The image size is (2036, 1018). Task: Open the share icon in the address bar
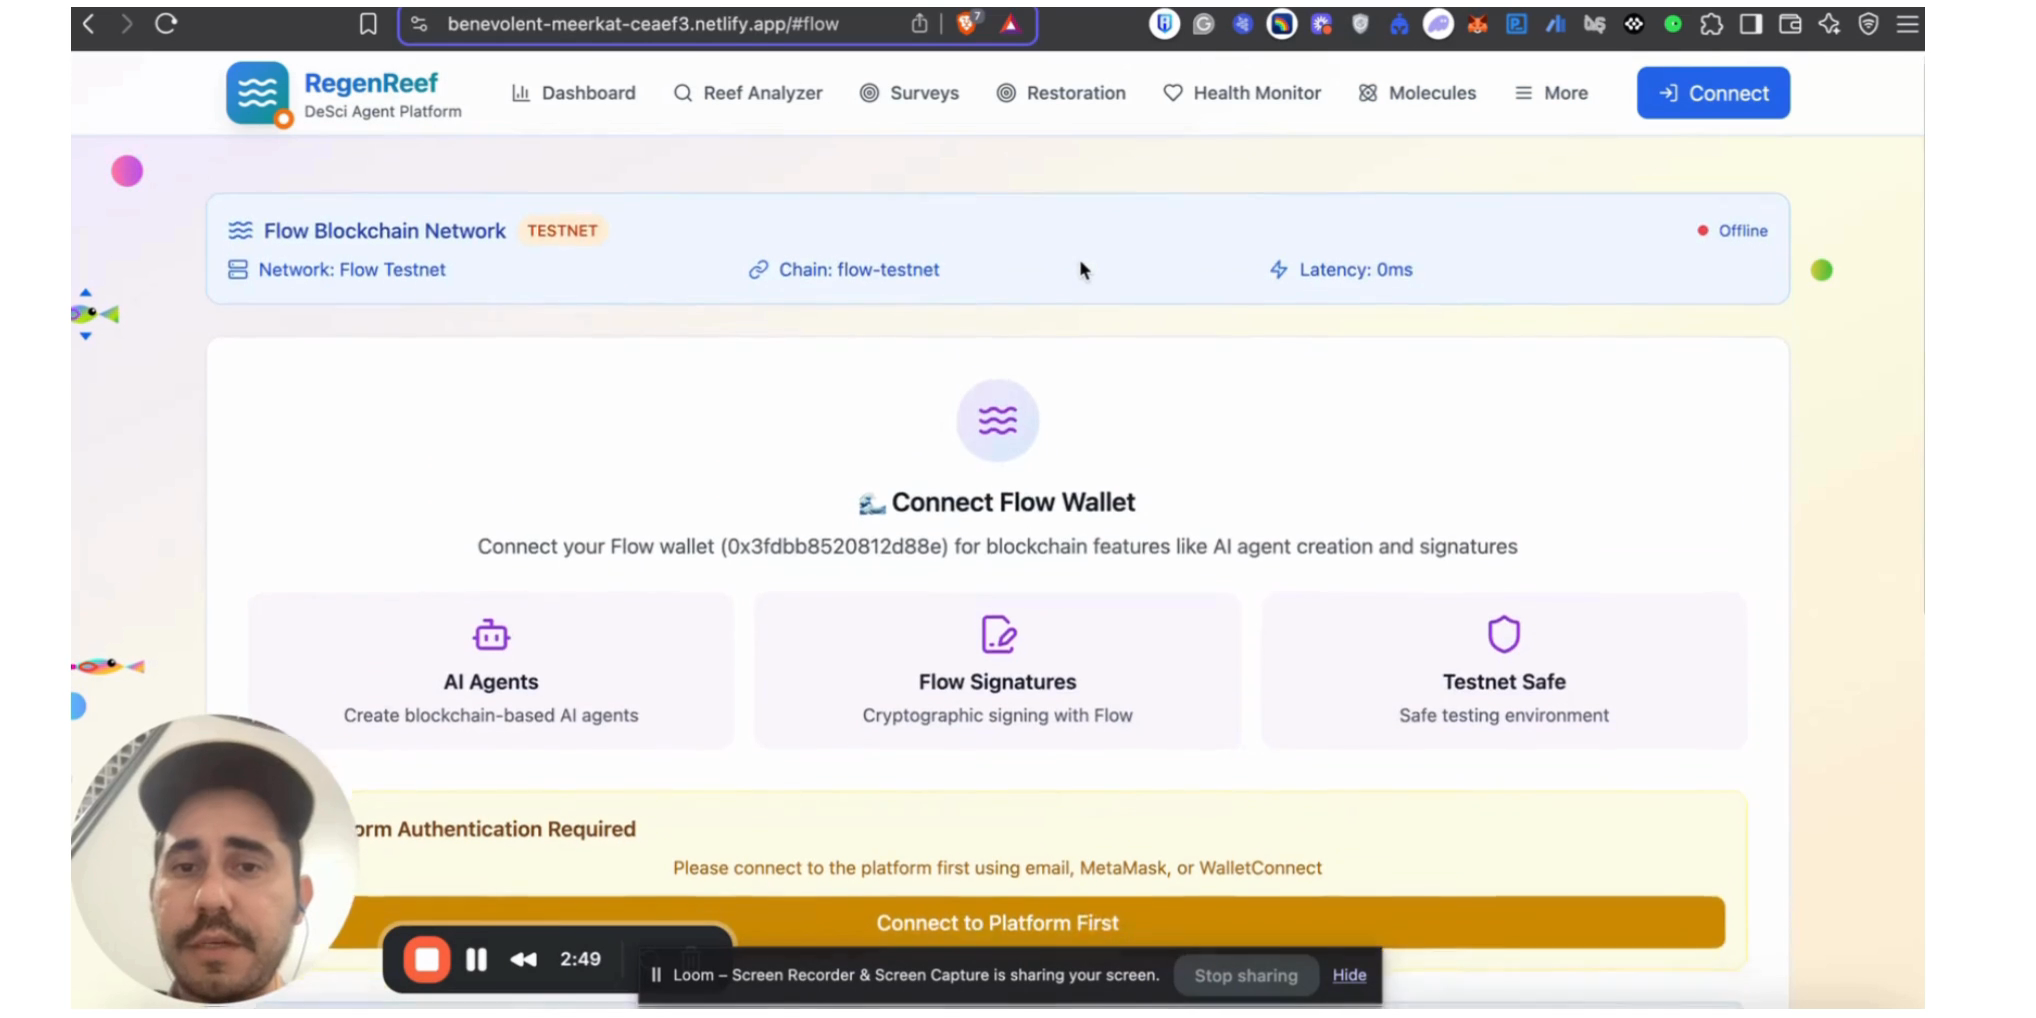coord(919,24)
